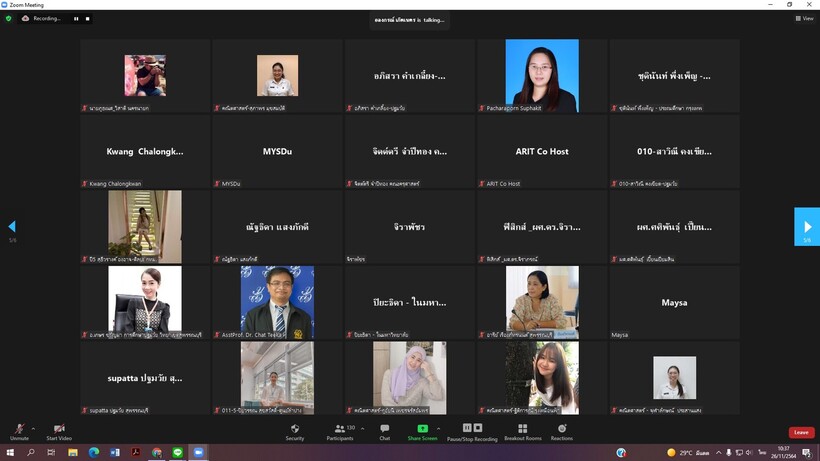Click the red Leave button

tap(801, 432)
